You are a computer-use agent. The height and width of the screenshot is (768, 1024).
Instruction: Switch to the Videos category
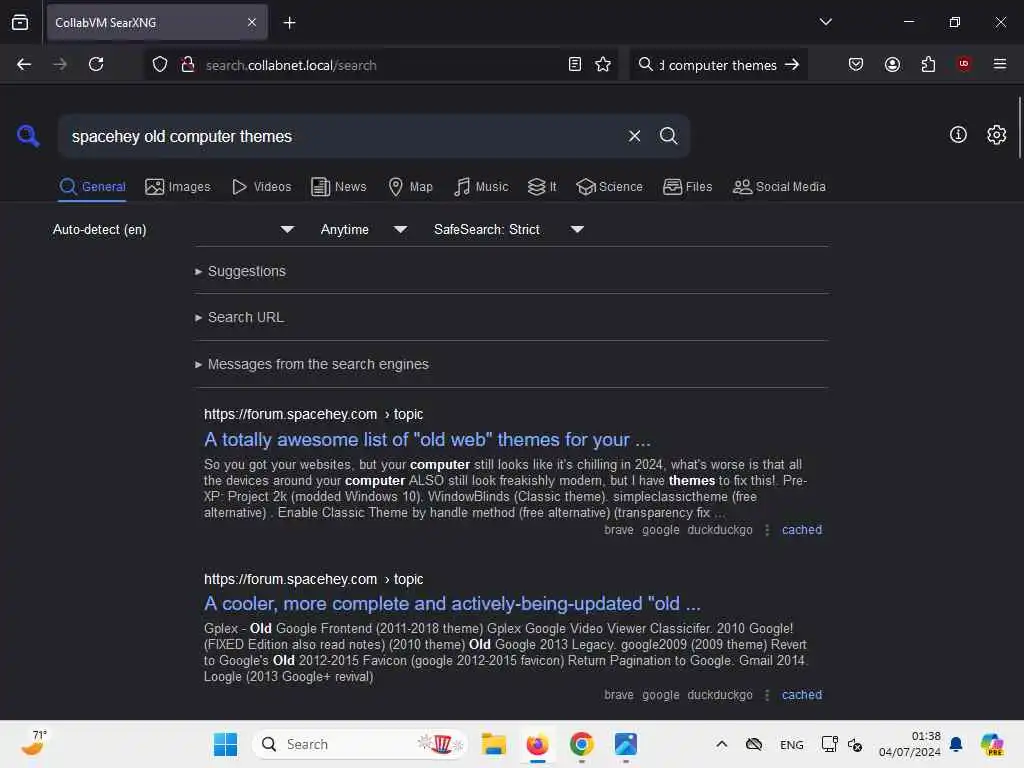(261, 187)
